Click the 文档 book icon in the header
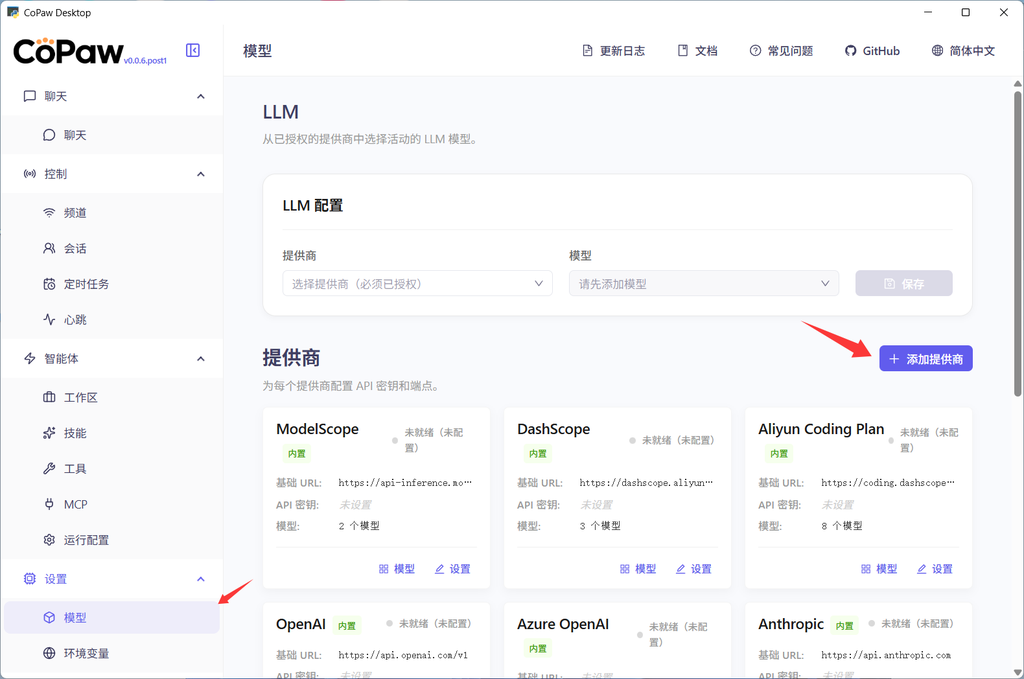The width and height of the screenshot is (1024, 679). 682,50
